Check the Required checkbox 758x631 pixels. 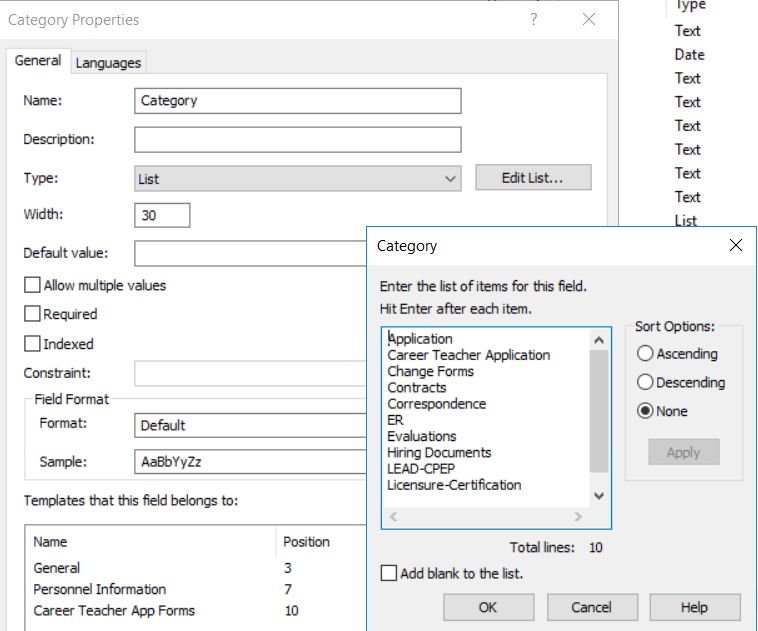pyautogui.click(x=33, y=314)
